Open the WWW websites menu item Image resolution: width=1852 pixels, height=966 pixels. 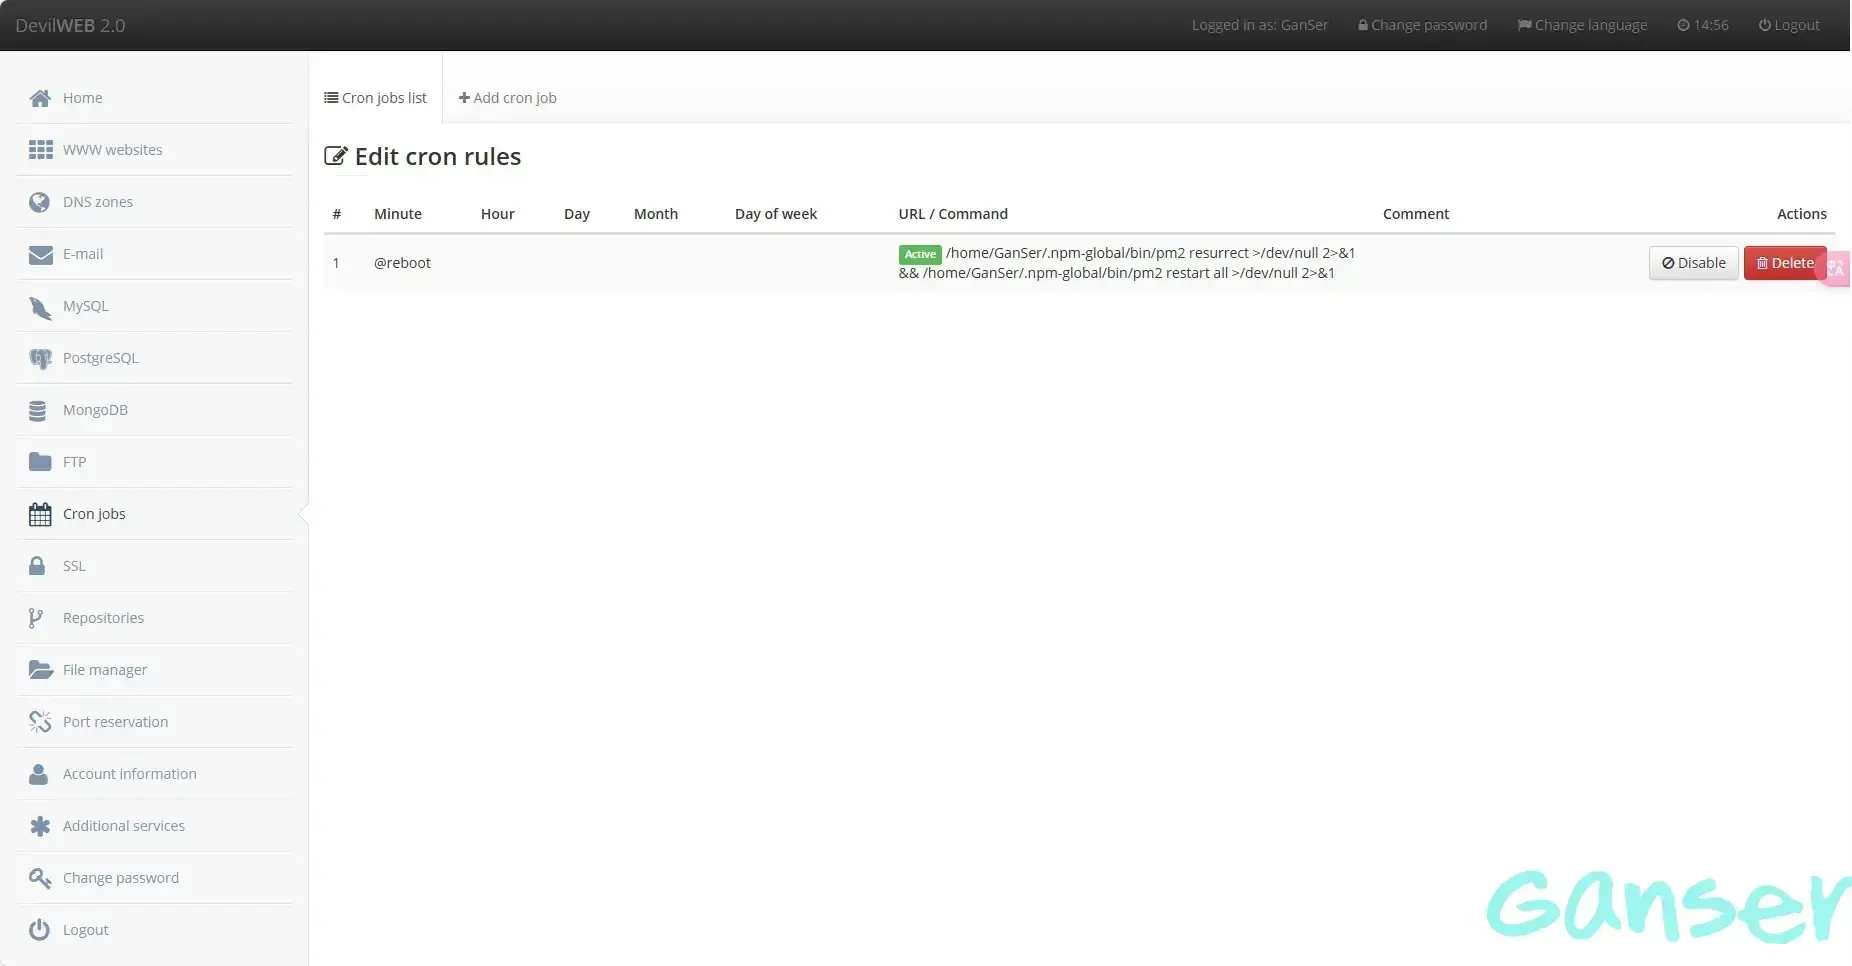coord(112,150)
